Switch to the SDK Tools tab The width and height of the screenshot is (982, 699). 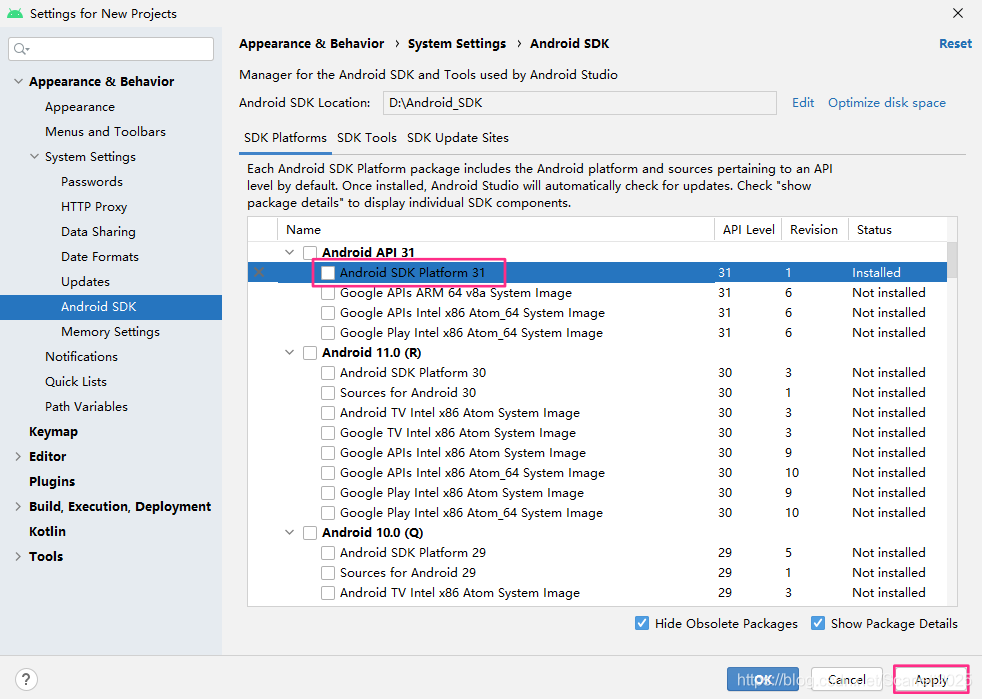367,138
